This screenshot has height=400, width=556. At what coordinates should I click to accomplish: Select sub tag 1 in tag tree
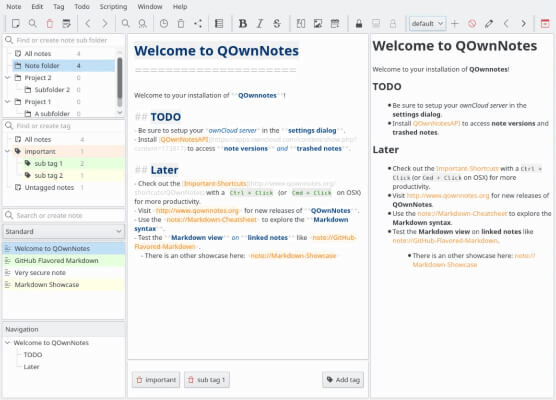48,163
